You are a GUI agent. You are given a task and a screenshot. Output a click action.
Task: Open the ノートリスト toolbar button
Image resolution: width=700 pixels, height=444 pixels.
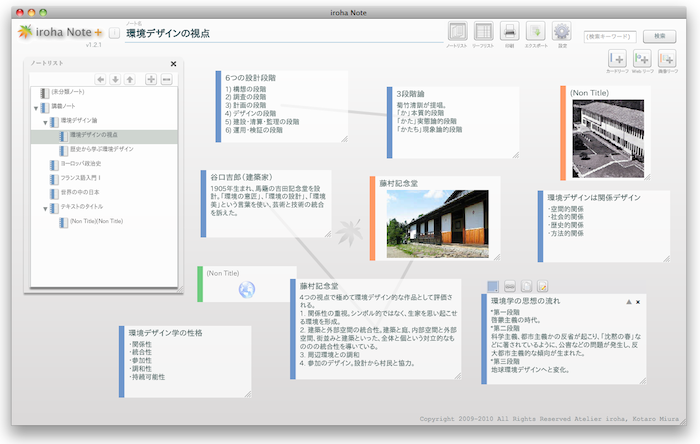click(x=458, y=32)
